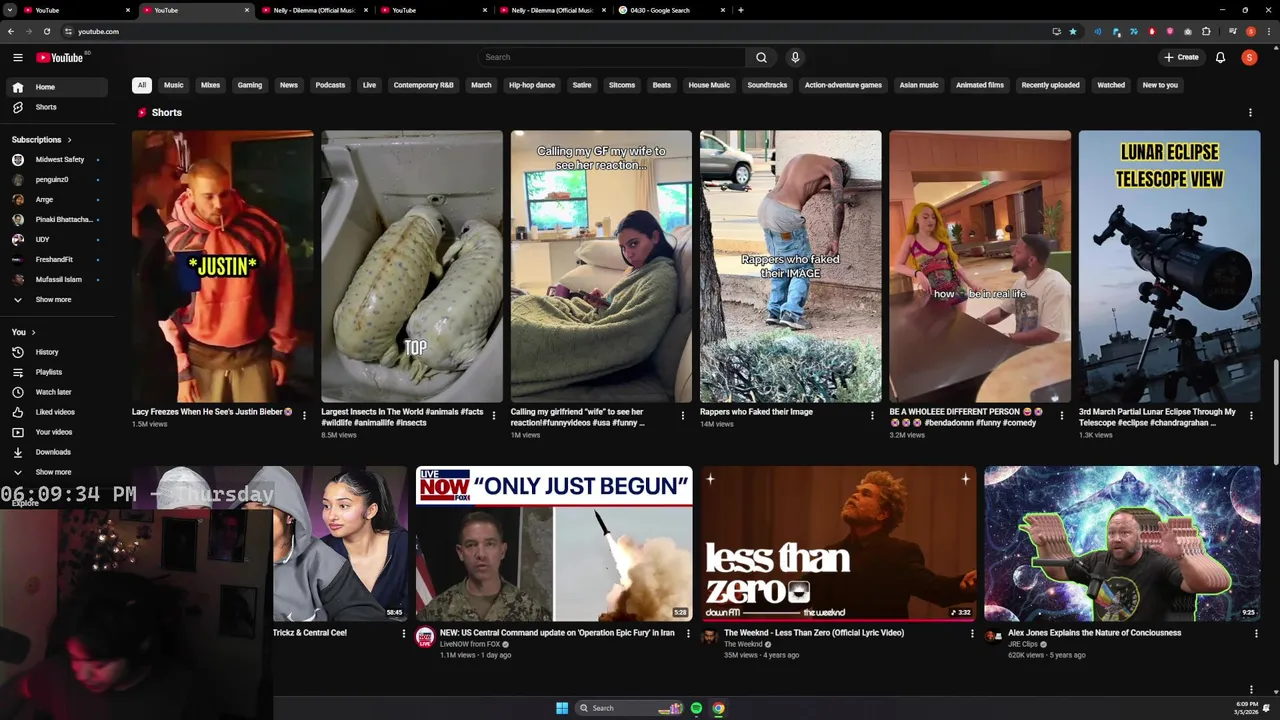This screenshot has height=720, width=1280.
Task: Click the search magnifier button
Action: 761,57
